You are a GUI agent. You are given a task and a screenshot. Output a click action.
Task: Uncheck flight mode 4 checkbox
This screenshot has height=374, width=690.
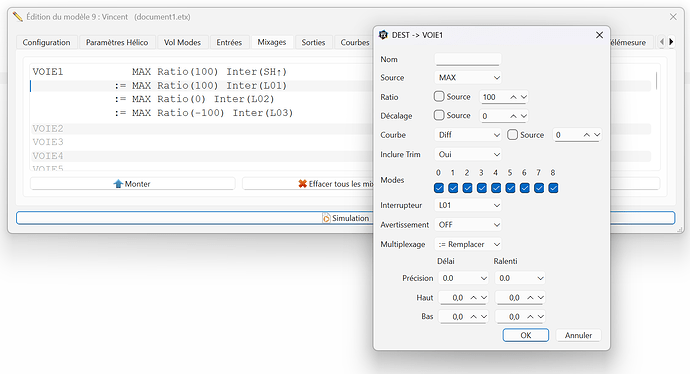pyautogui.click(x=496, y=188)
